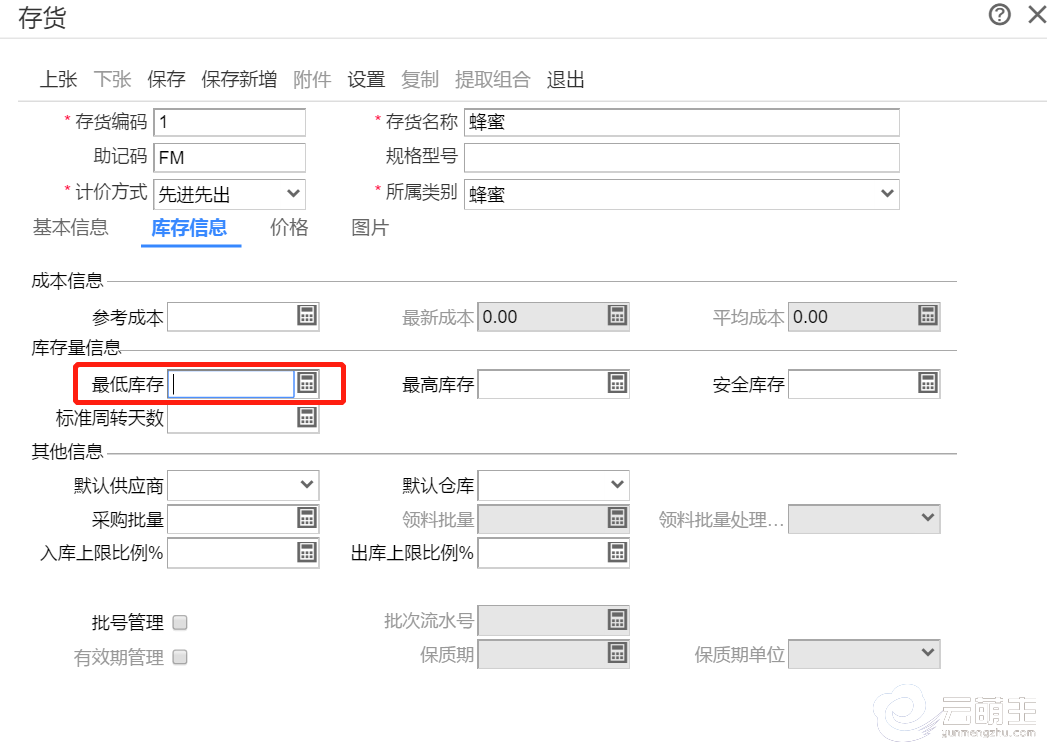Toggle the 有效期管理 checkbox
The width and height of the screenshot is (1047, 748).
(180, 657)
